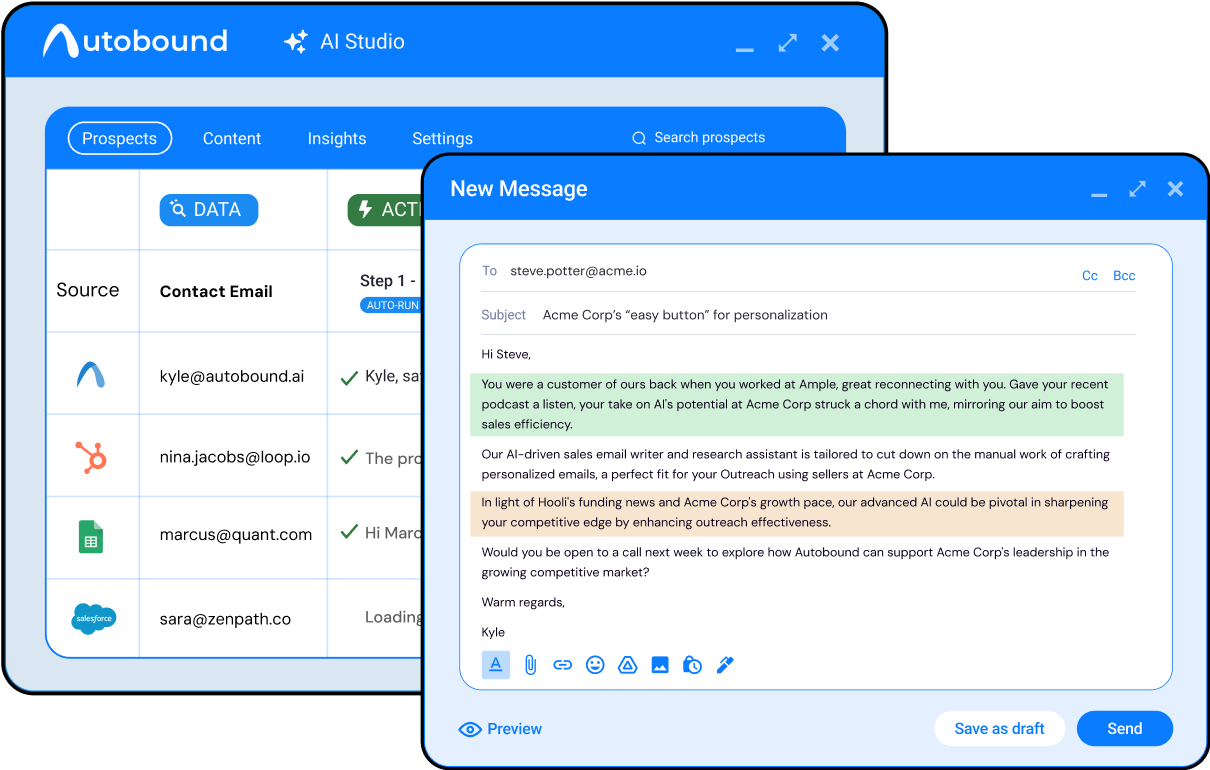Add Bcc recipients
Image resolution: width=1210 pixels, height=770 pixels.
click(1124, 276)
